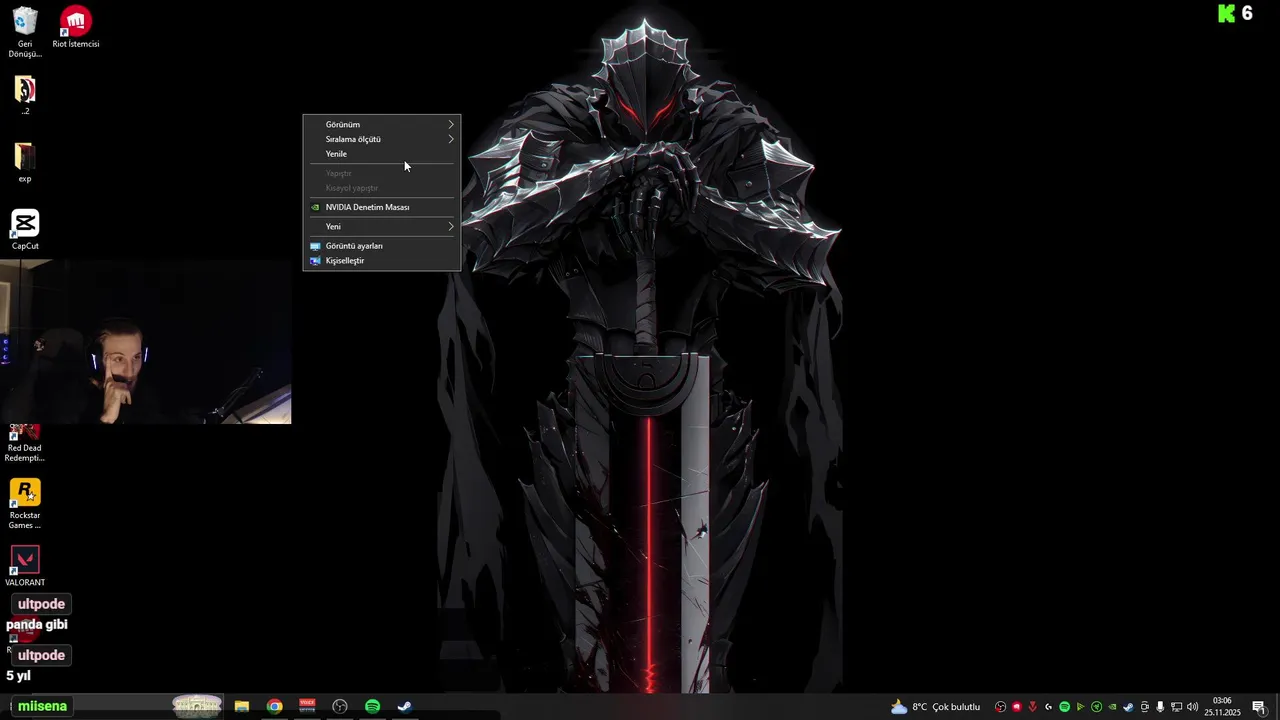Open network settings from the tray icon
The height and width of the screenshot is (720, 1280).
pos(1176,707)
